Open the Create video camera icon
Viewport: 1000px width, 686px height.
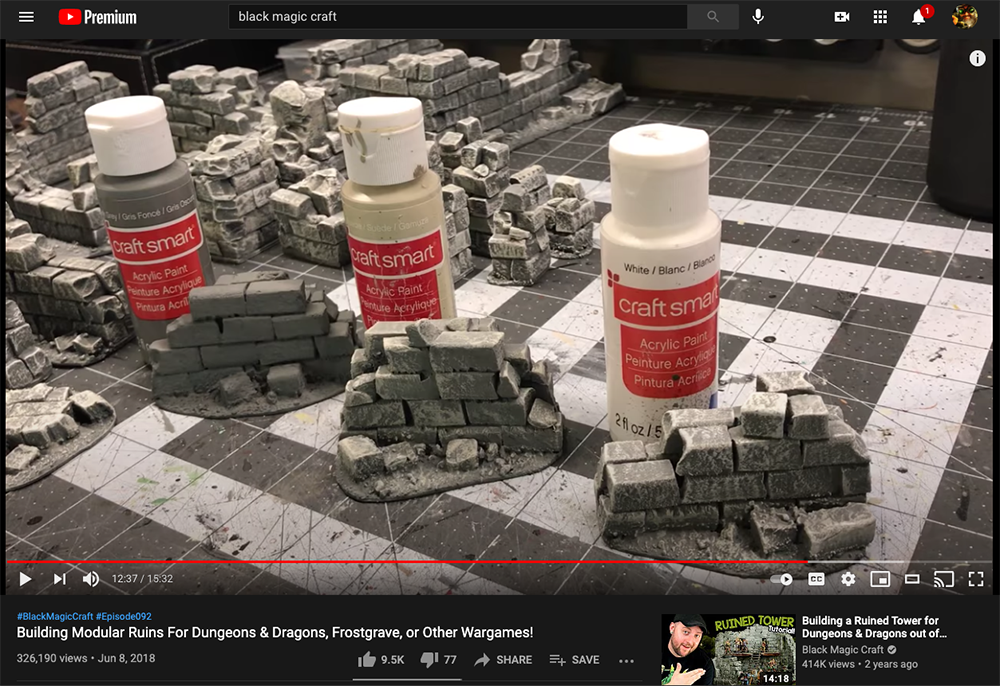842,17
